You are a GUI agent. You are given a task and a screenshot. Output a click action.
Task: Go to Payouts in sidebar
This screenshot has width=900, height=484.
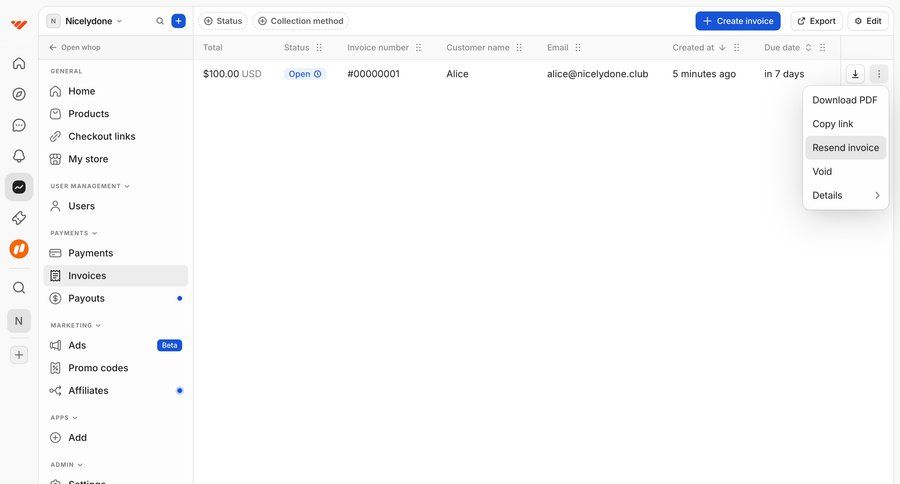[86, 298]
